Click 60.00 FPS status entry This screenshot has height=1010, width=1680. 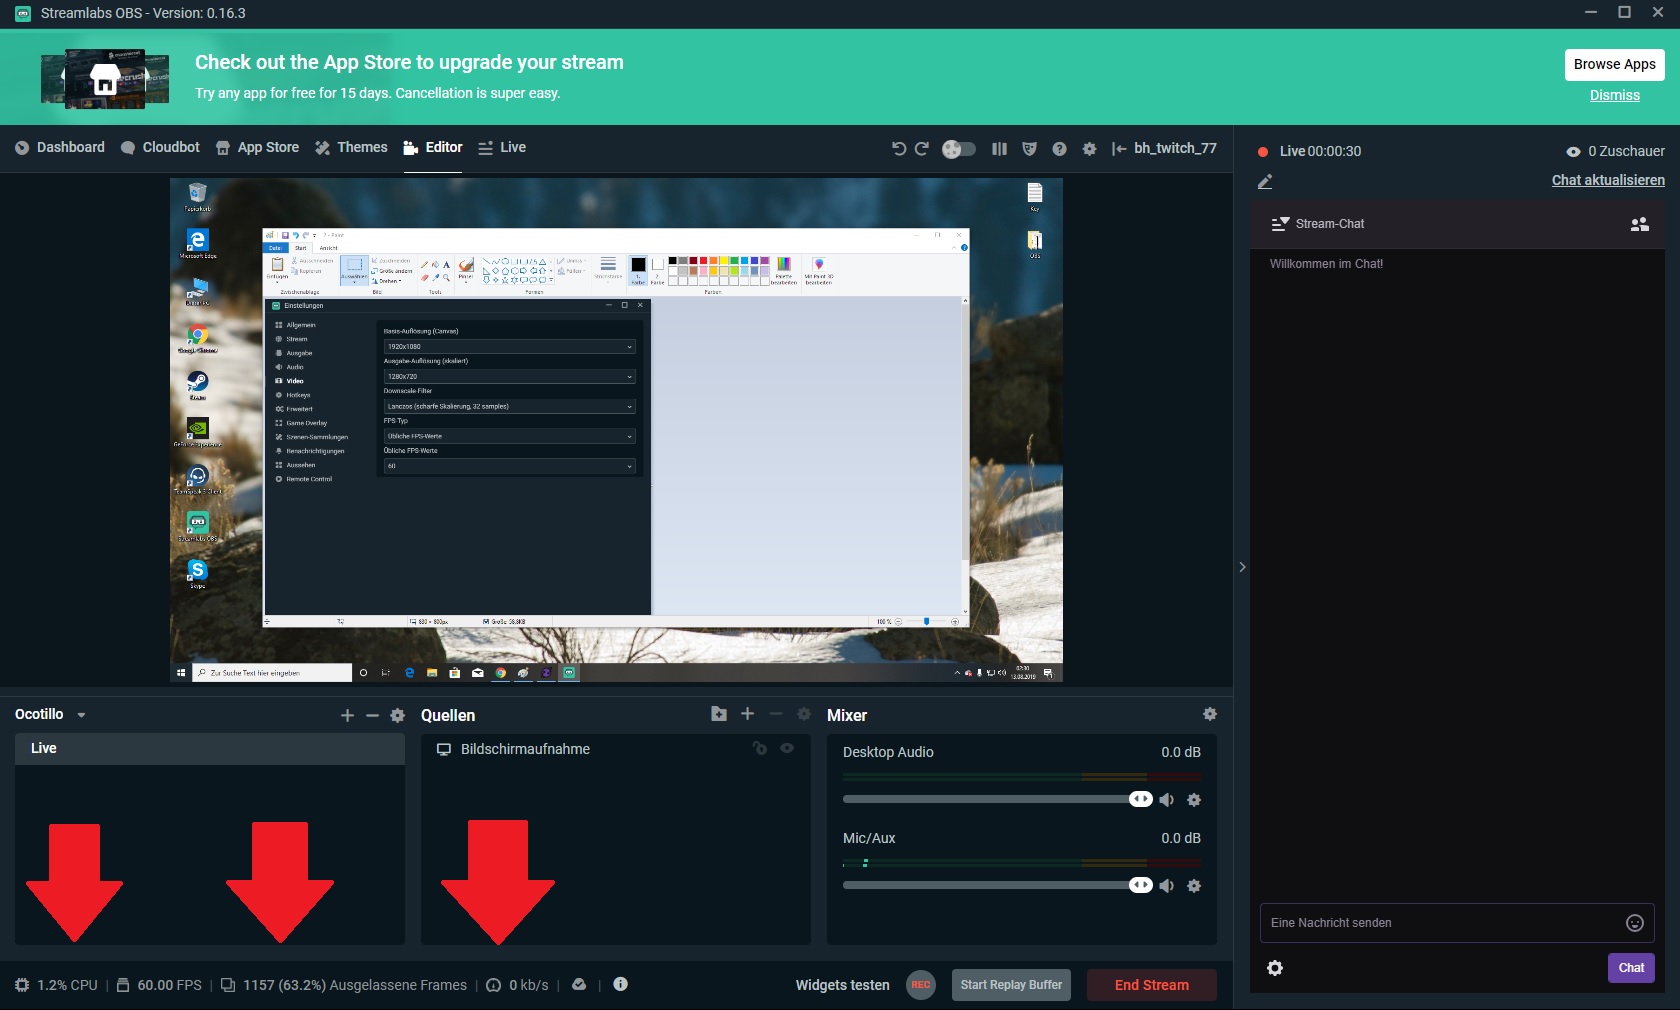click(x=159, y=985)
